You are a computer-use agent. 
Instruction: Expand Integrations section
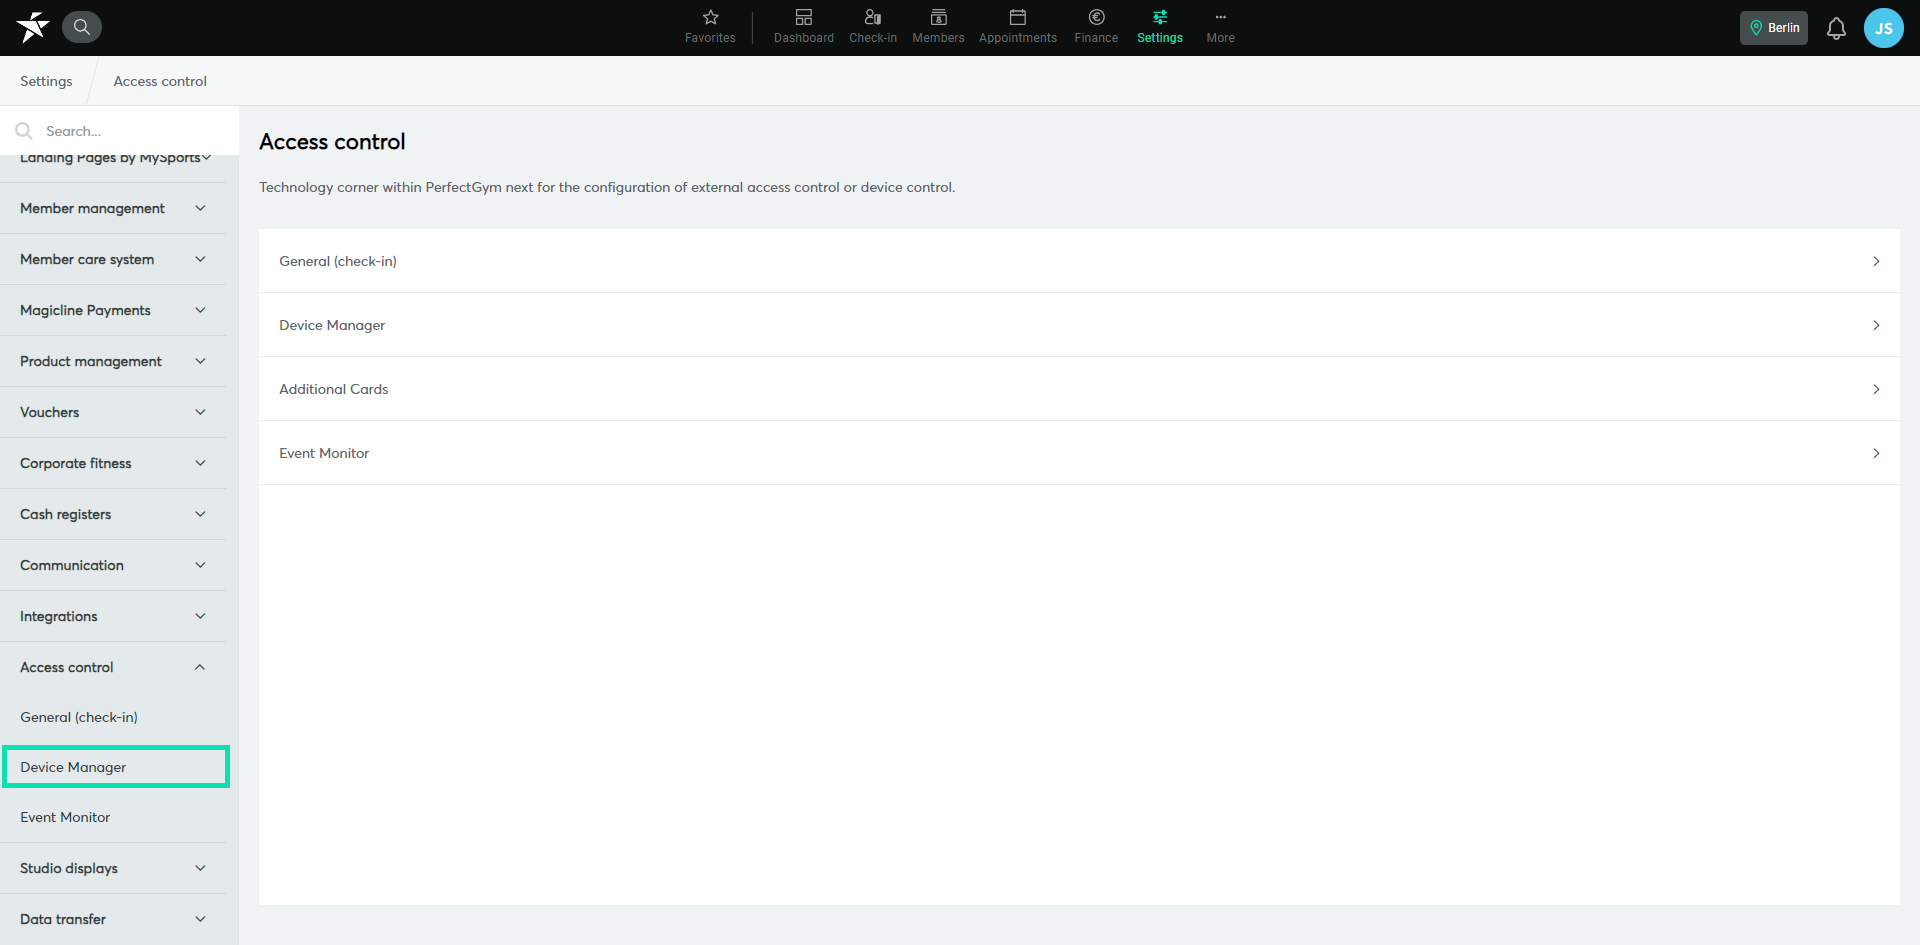tap(113, 616)
